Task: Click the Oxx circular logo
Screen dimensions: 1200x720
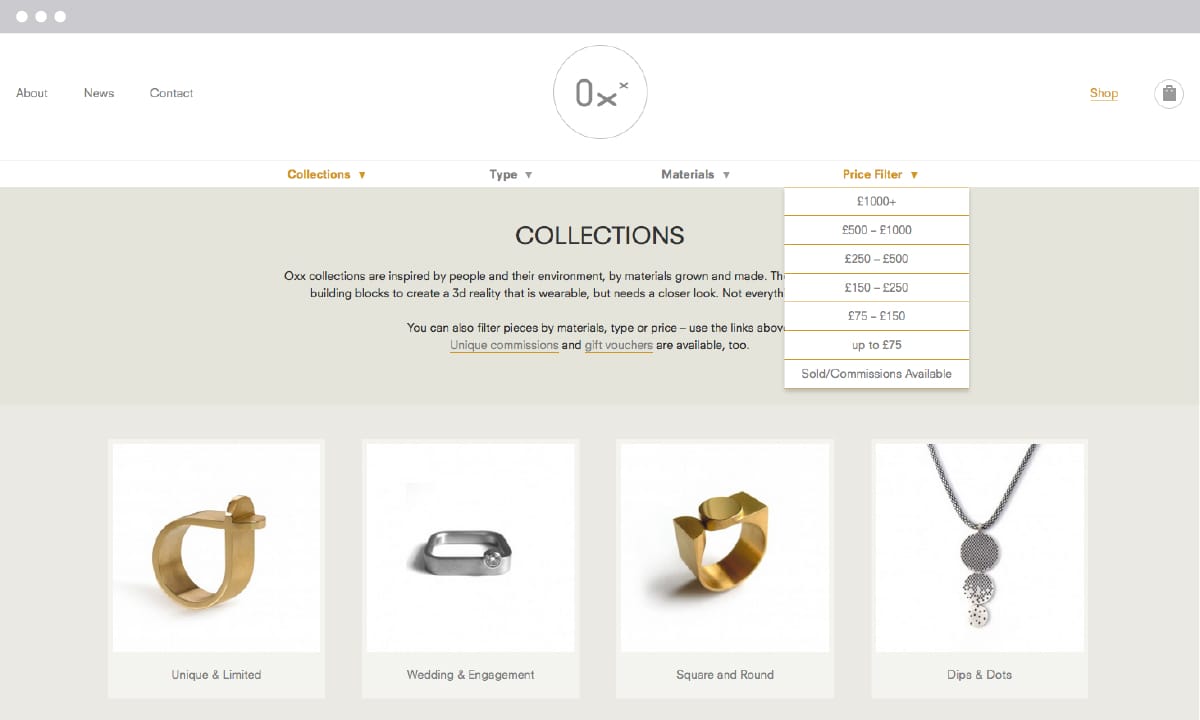Action: click(600, 92)
